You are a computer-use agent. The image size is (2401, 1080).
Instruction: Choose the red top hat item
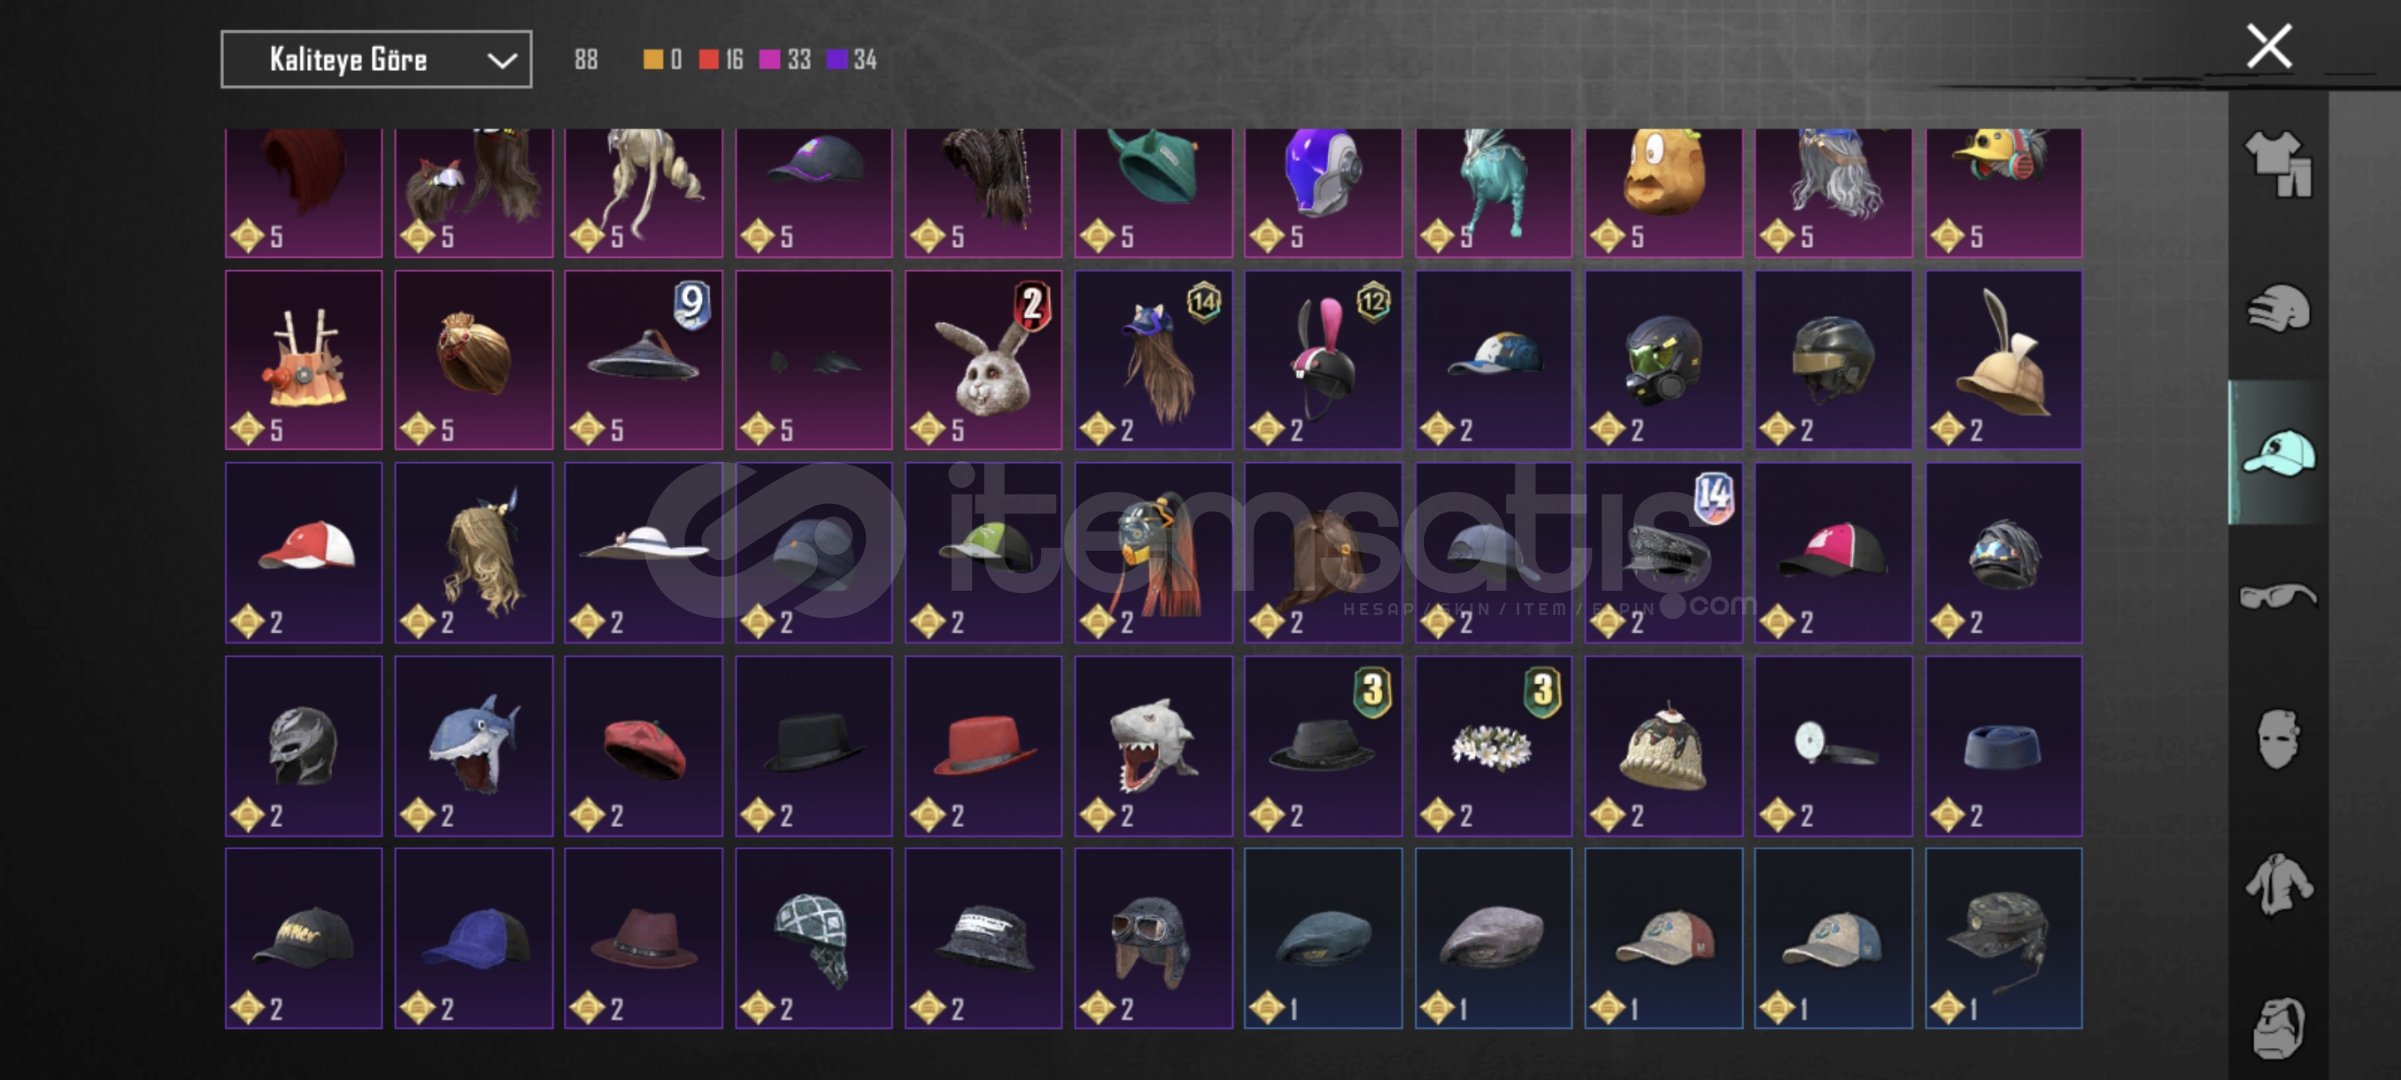[984, 746]
